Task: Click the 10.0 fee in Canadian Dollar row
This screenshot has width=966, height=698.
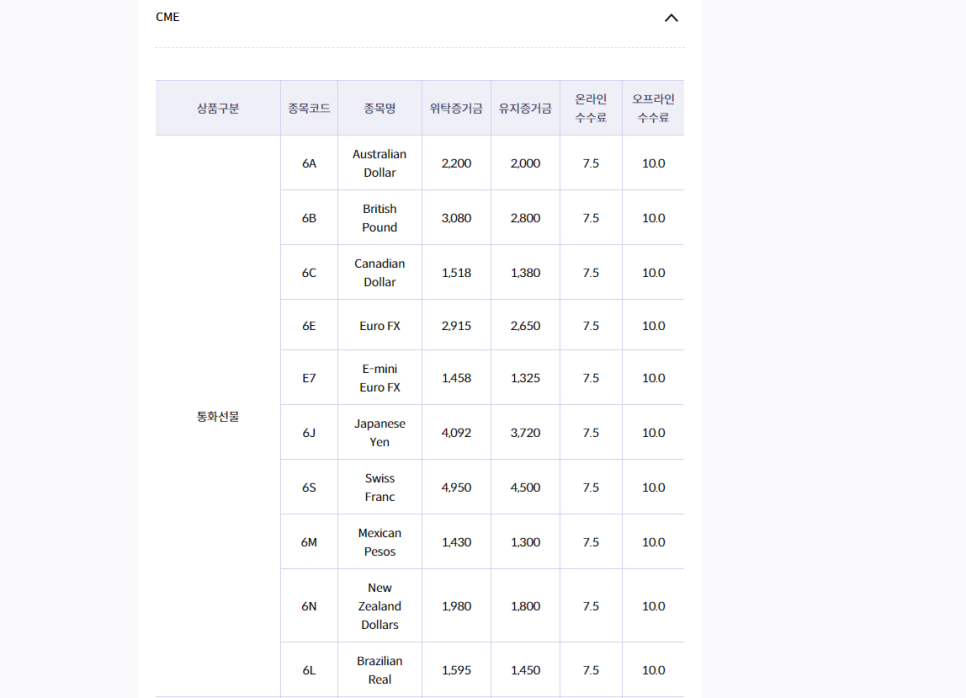Action: tap(654, 273)
